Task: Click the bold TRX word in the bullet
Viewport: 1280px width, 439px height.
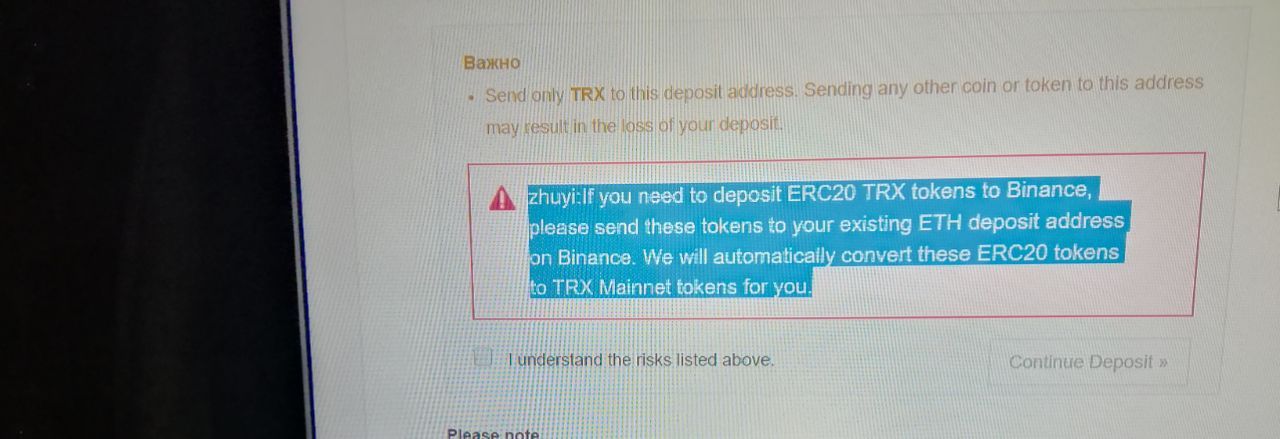Action: pyautogui.click(x=588, y=96)
